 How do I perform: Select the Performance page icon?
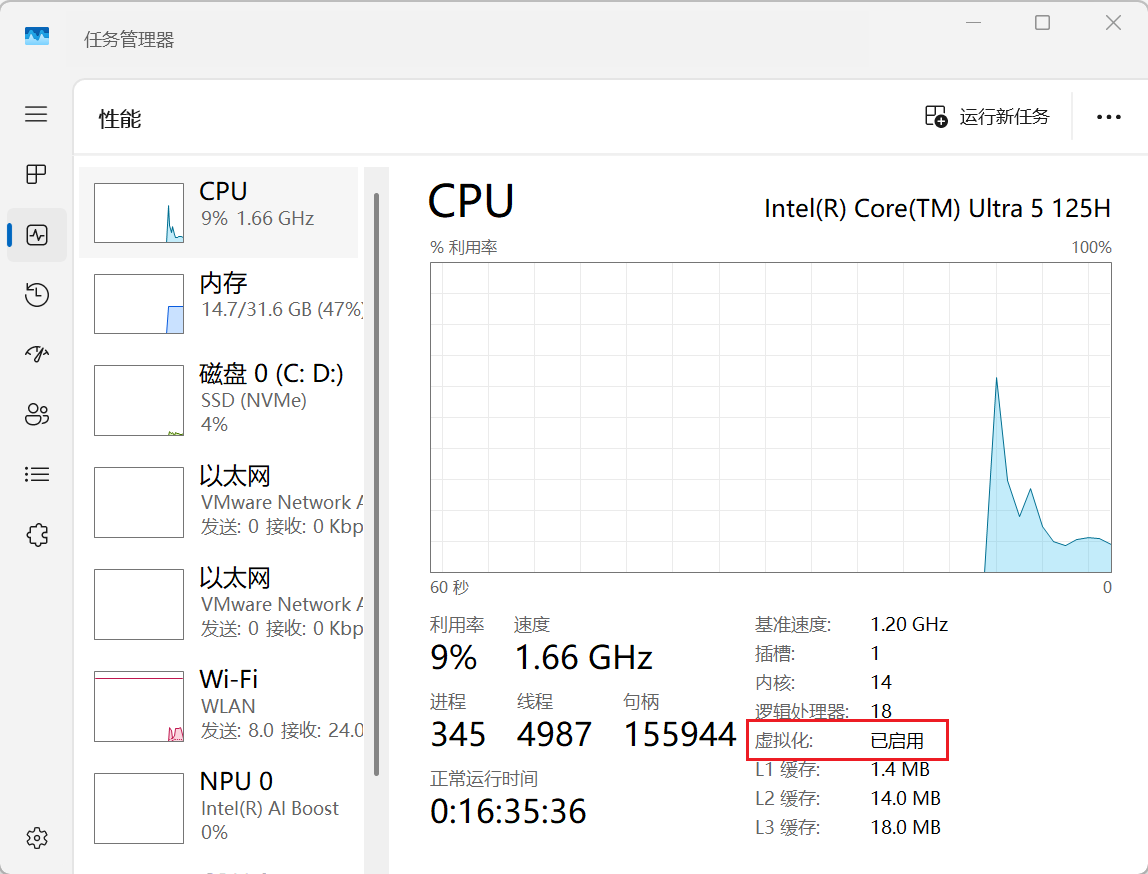tap(37, 235)
